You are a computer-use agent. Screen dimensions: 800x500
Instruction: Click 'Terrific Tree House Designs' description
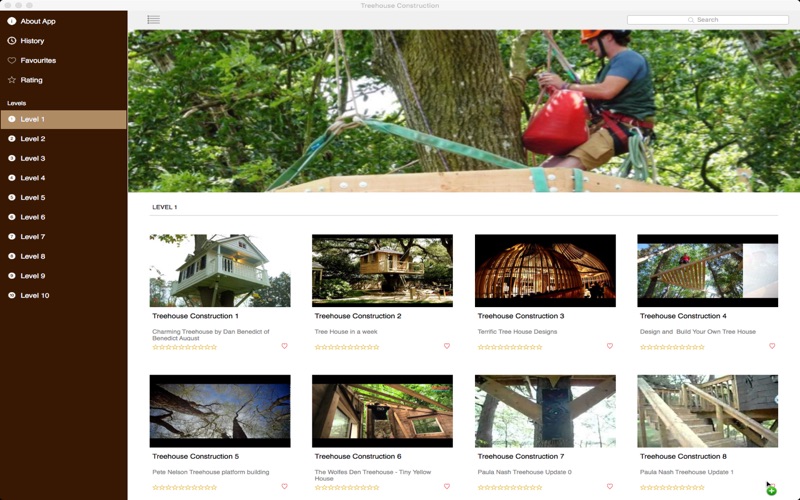[x=517, y=332]
